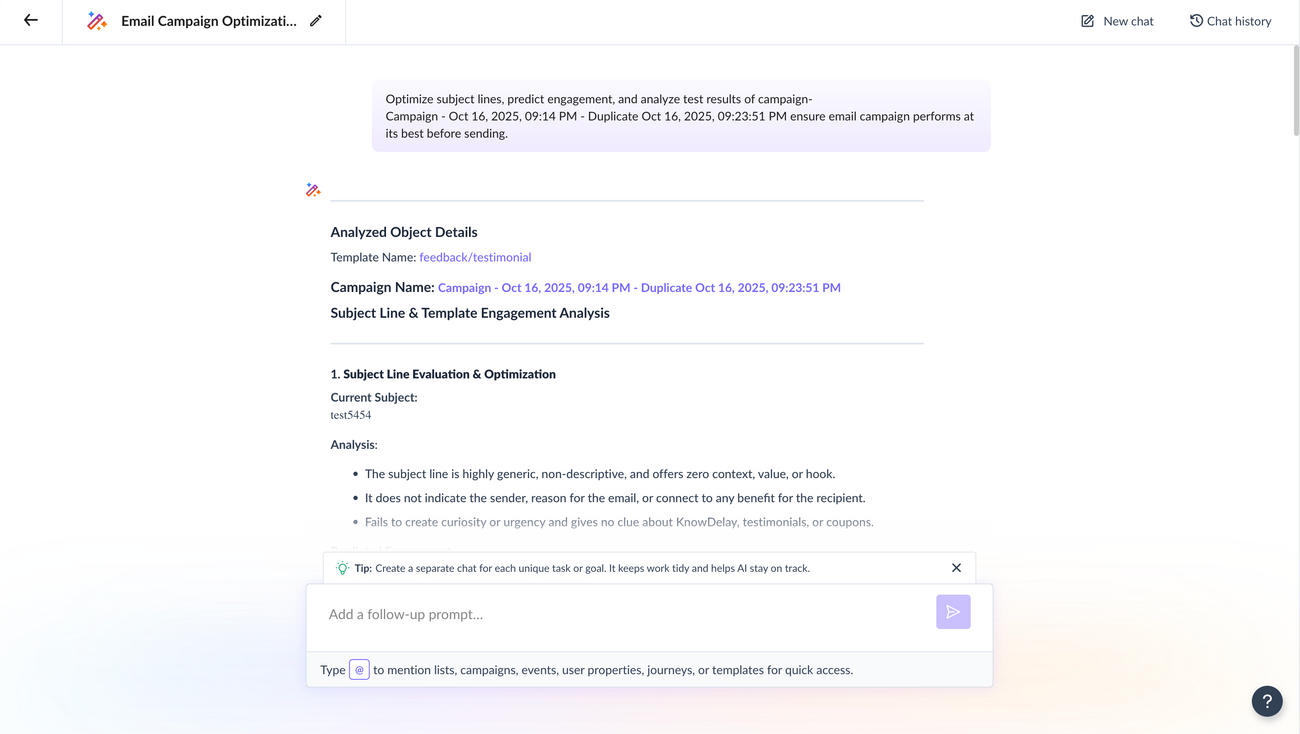Screen dimensions: 1300x734
Task: Click the sparkle icon beside the AI response
Action: [x=312, y=188]
